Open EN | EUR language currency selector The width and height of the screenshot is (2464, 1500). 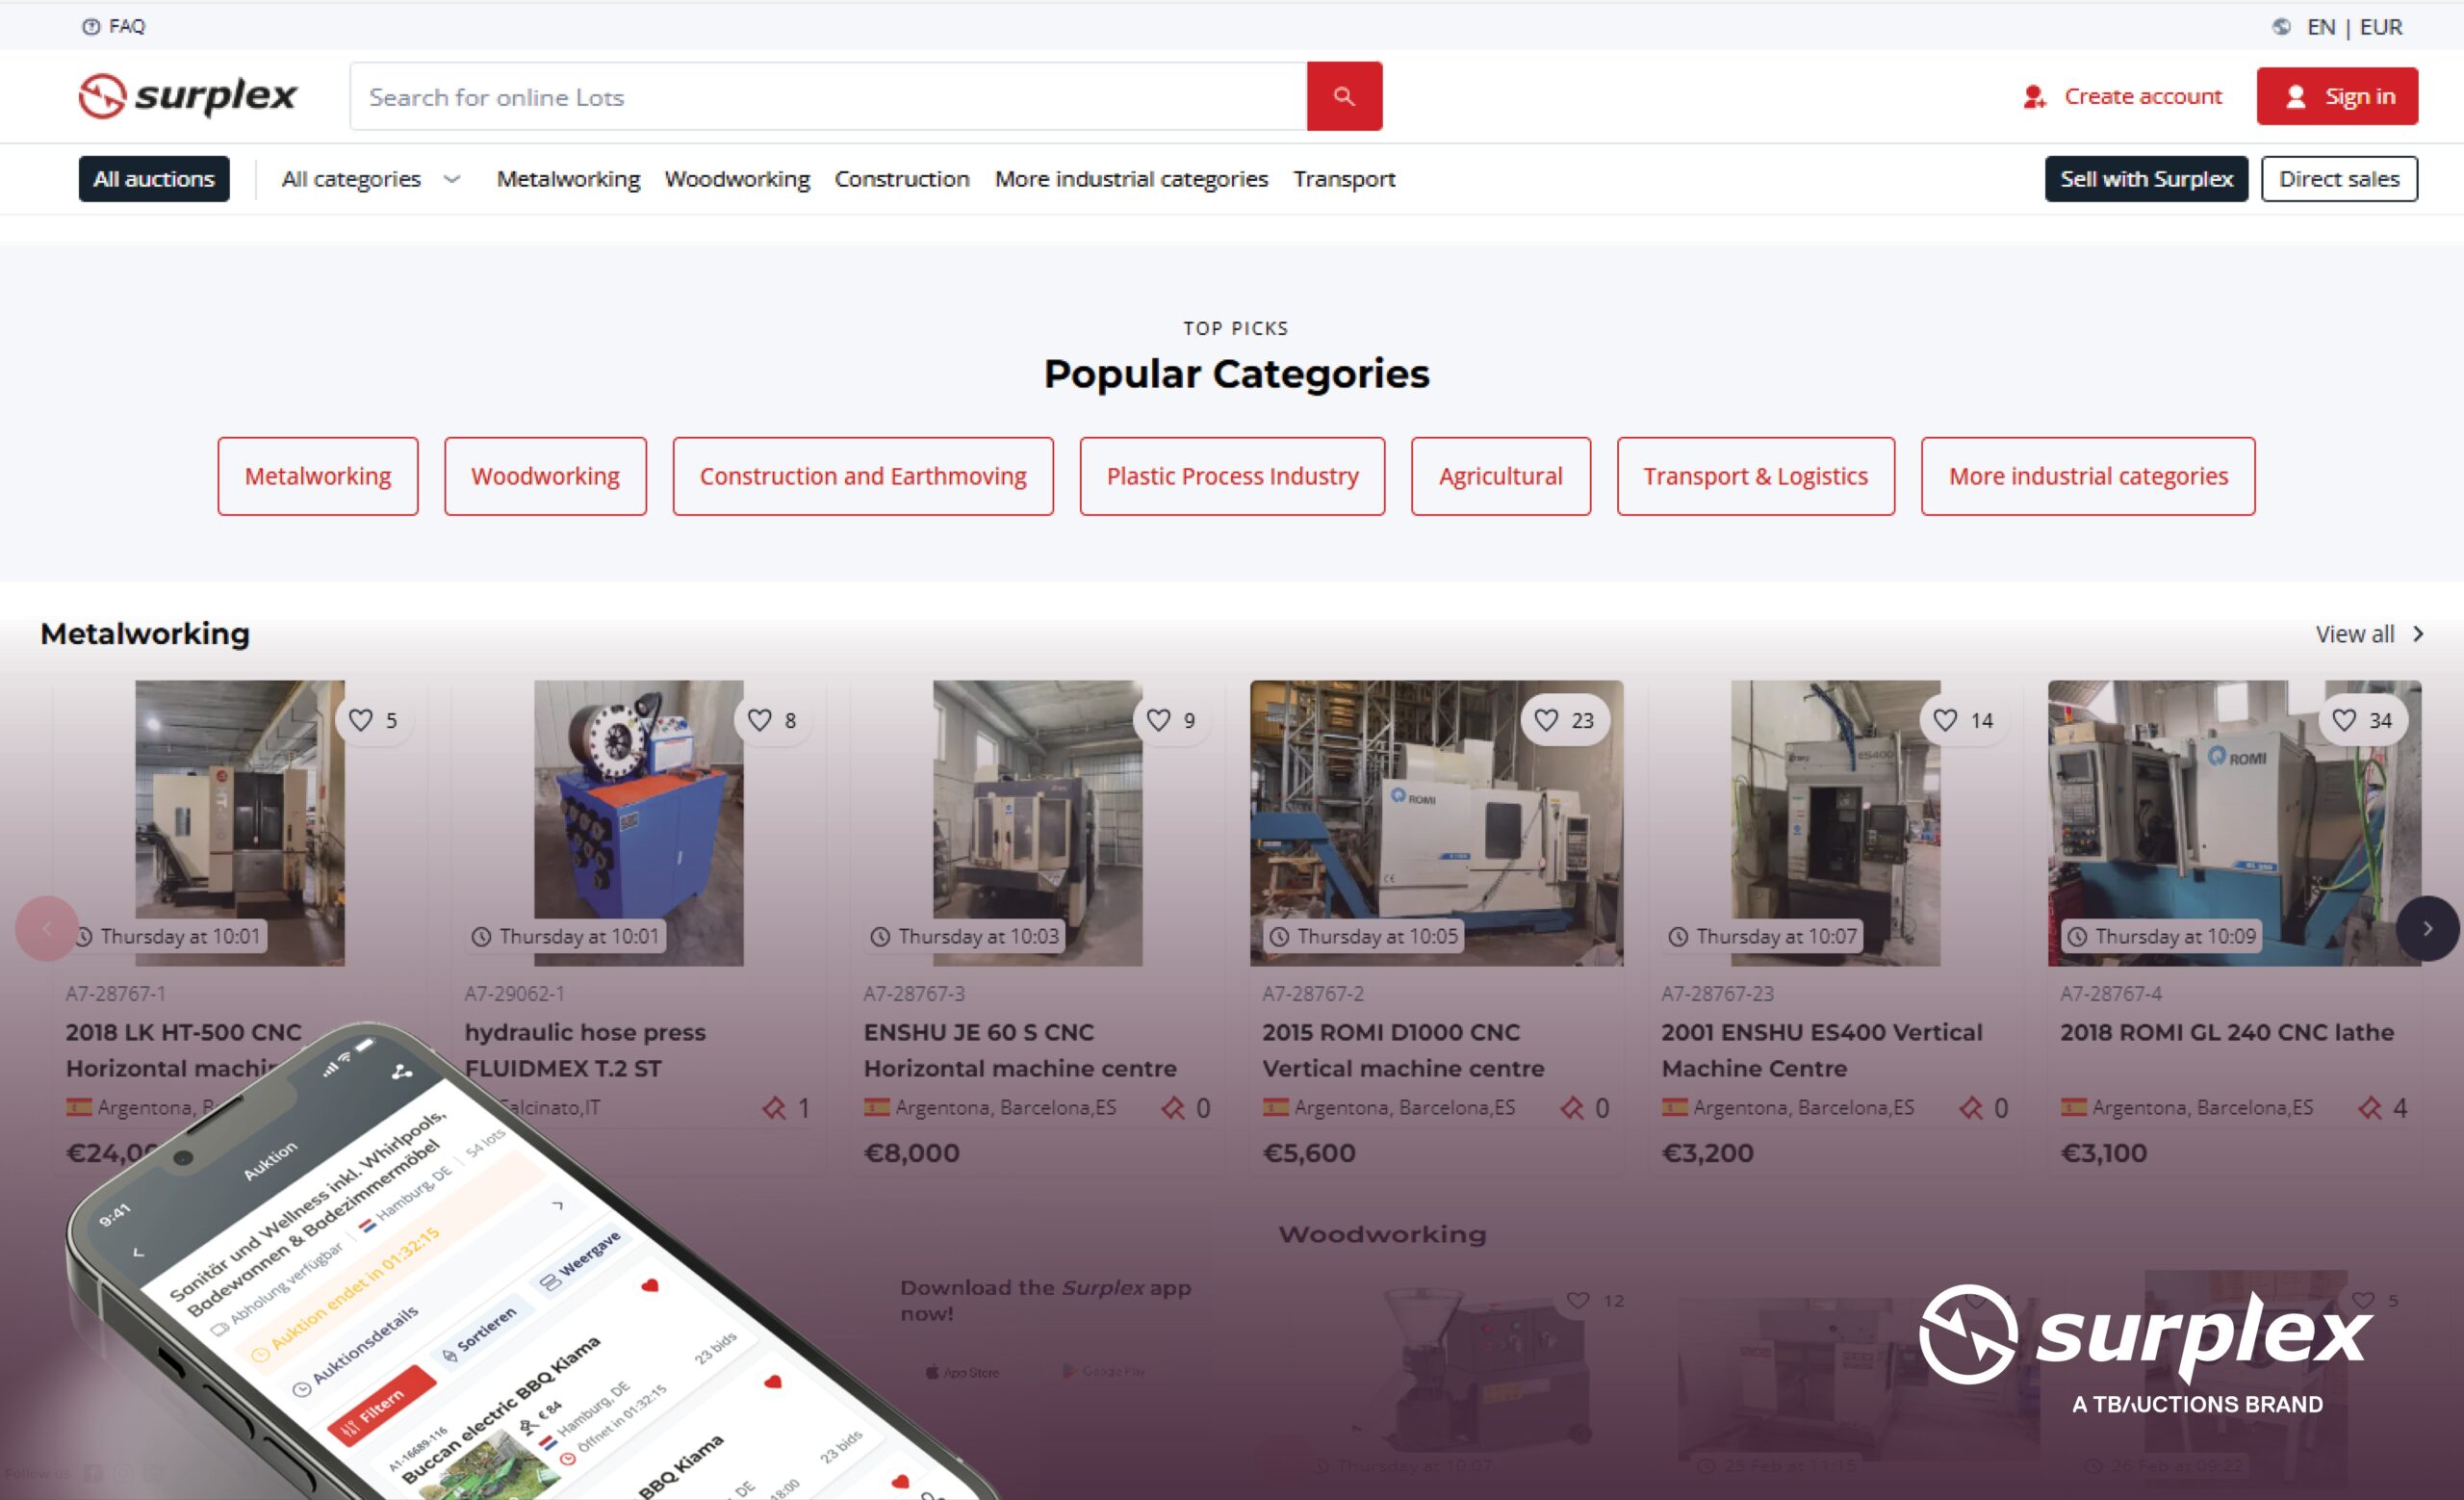pyautogui.click(x=2353, y=27)
